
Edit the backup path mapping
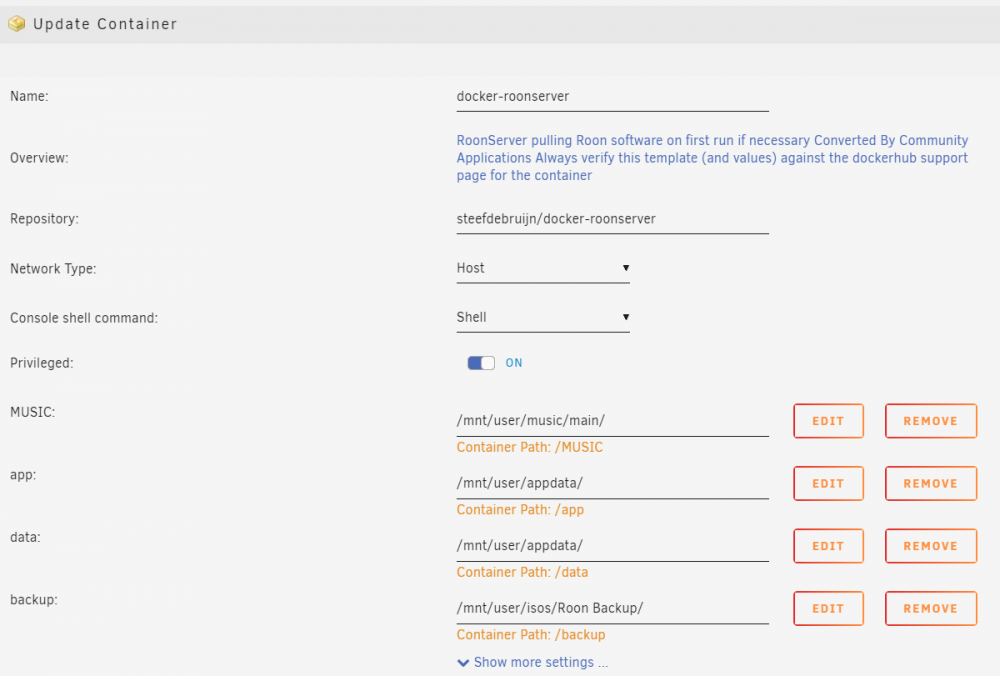[828, 608]
